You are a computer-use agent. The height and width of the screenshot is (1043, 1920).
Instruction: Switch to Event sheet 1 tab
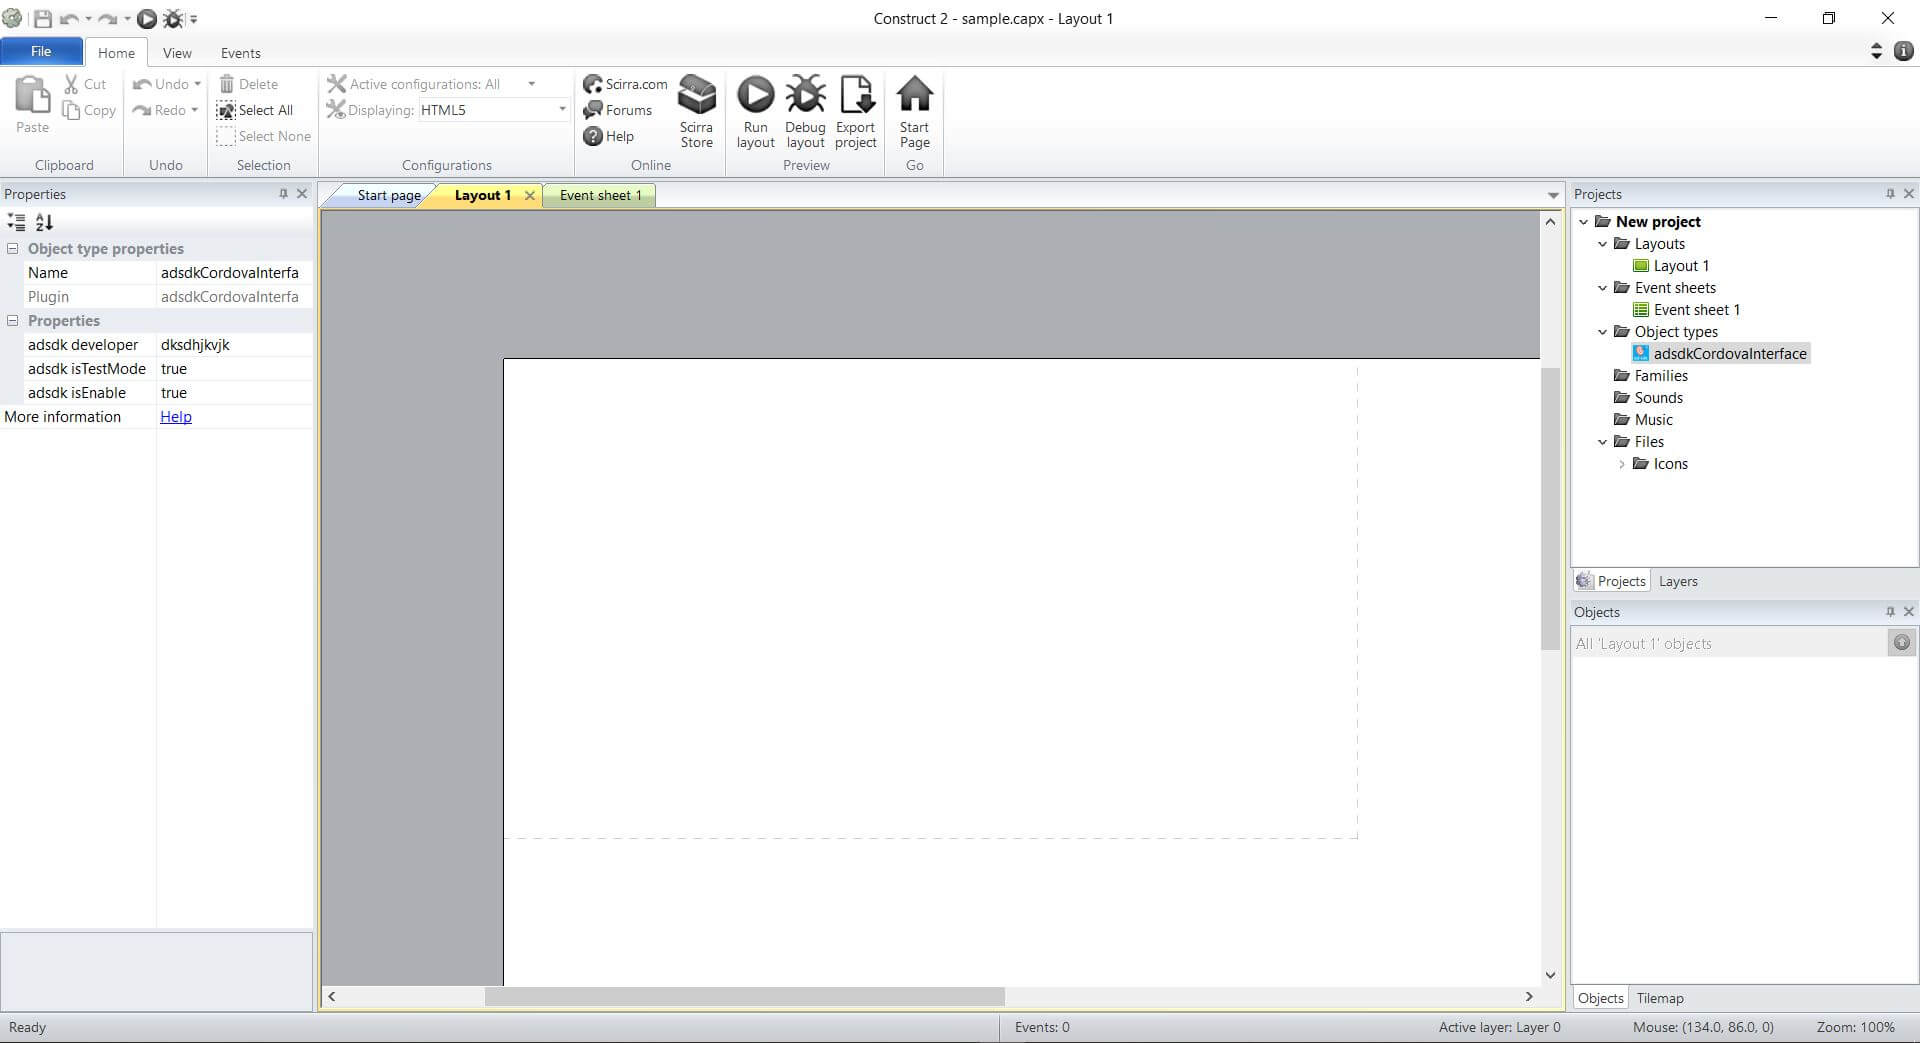tap(600, 195)
